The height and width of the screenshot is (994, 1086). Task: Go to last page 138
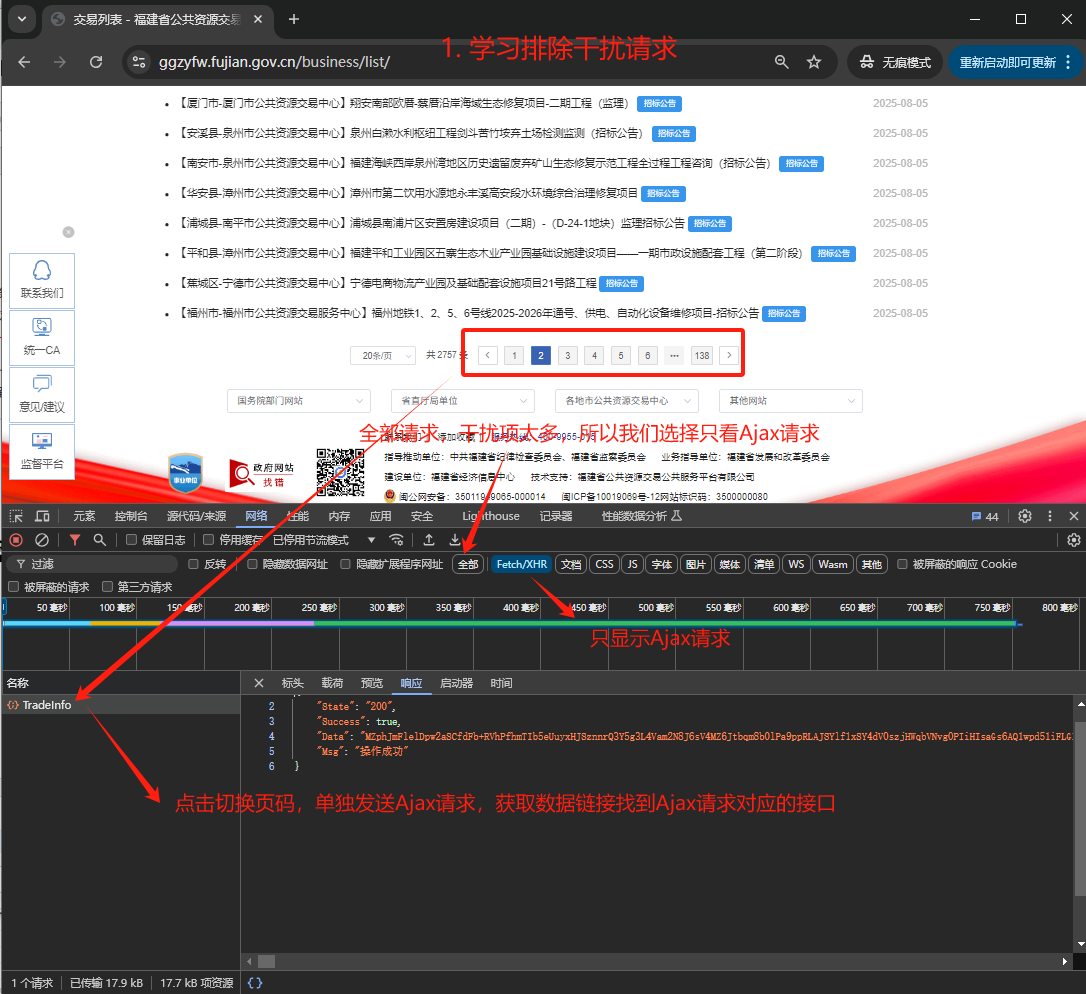click(x=702, y=355)
